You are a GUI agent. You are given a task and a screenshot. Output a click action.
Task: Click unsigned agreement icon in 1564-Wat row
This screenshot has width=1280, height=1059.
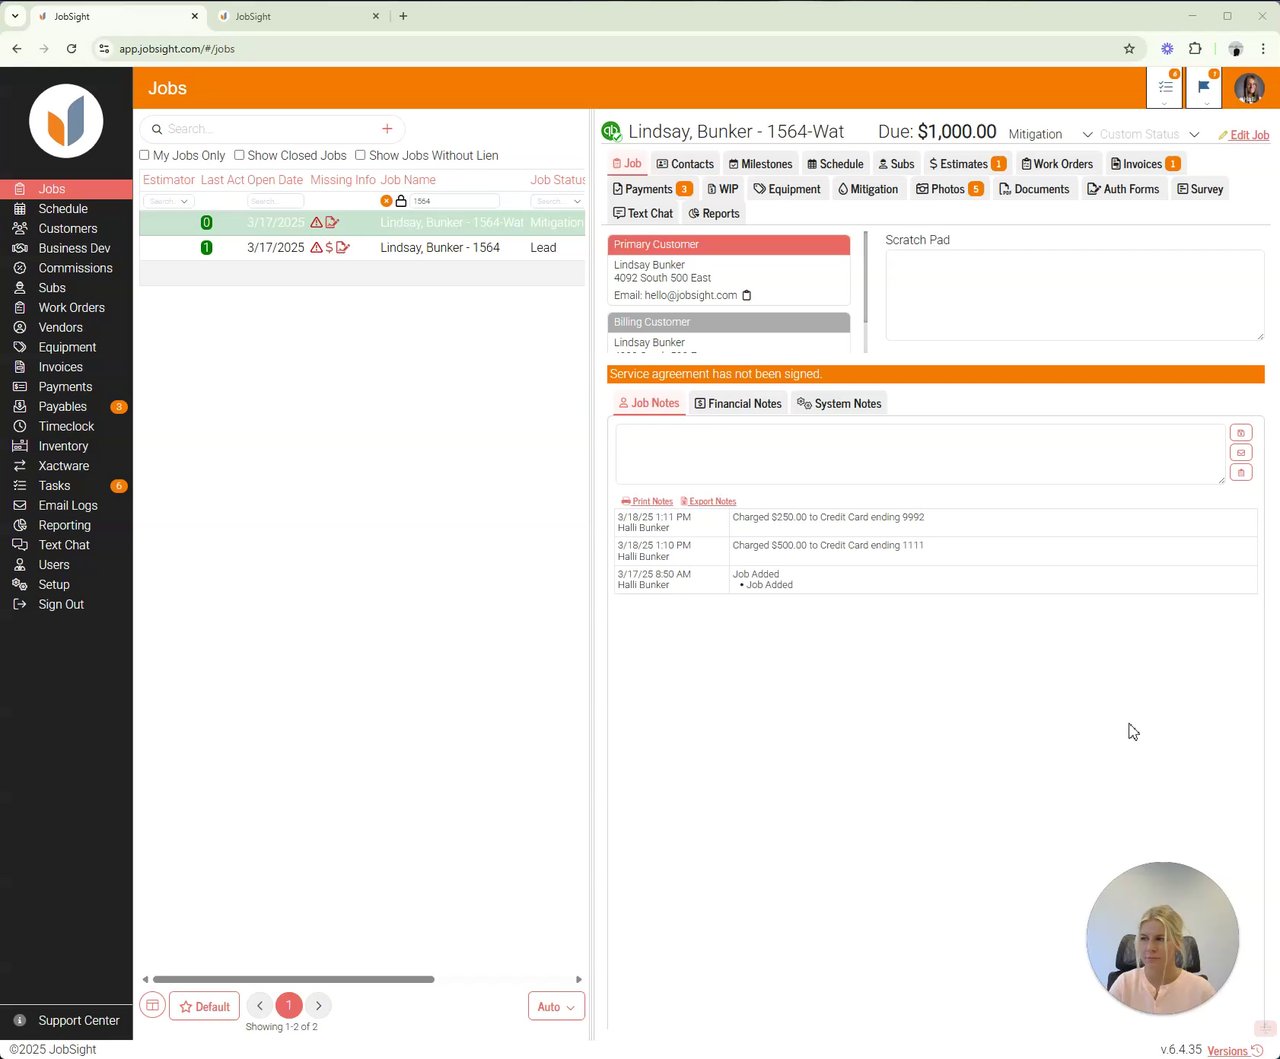332,222
